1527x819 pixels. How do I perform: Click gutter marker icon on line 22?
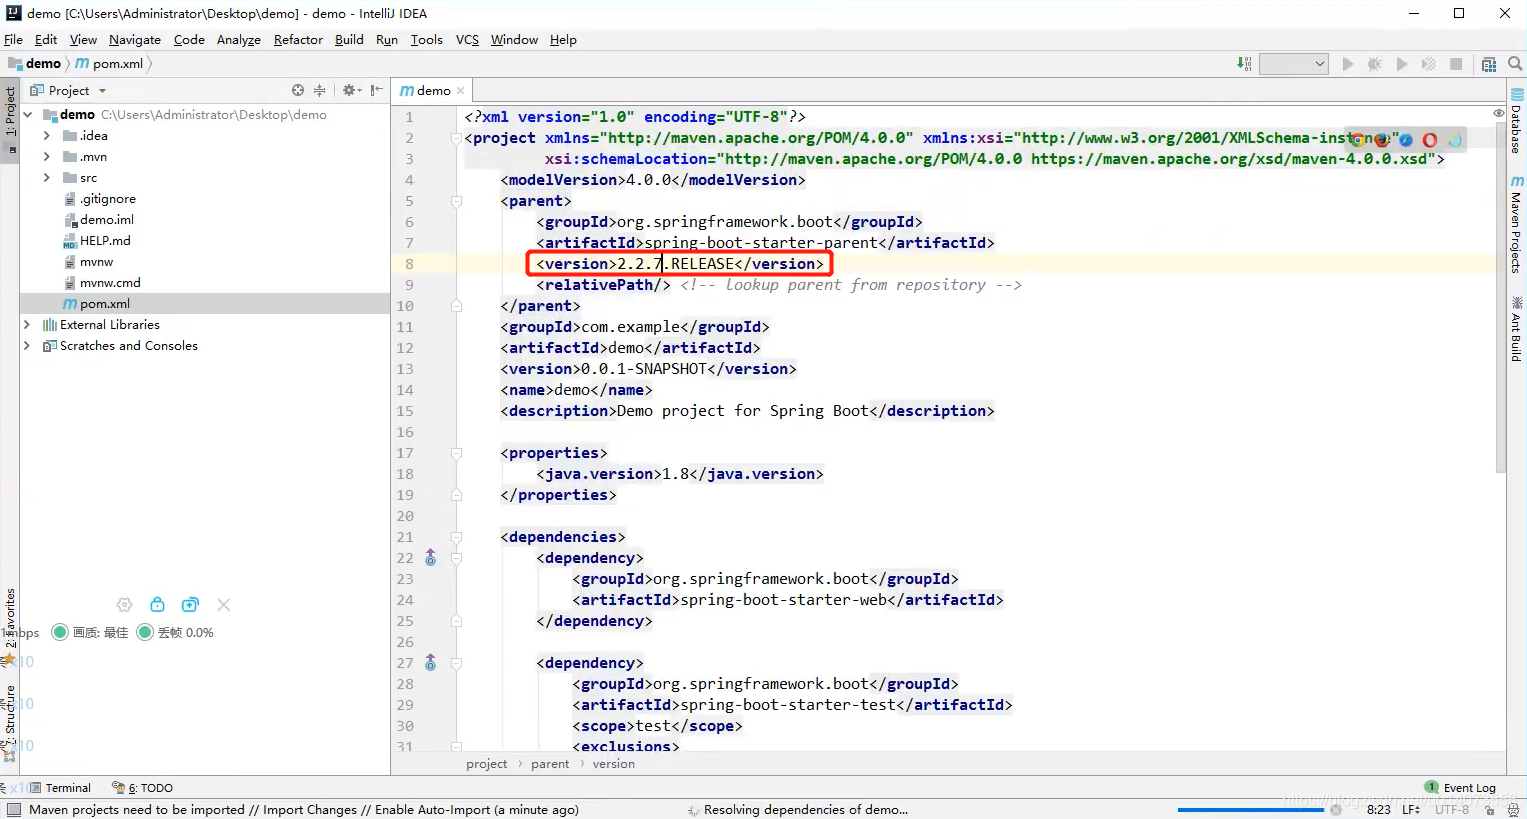coord(431,558)
